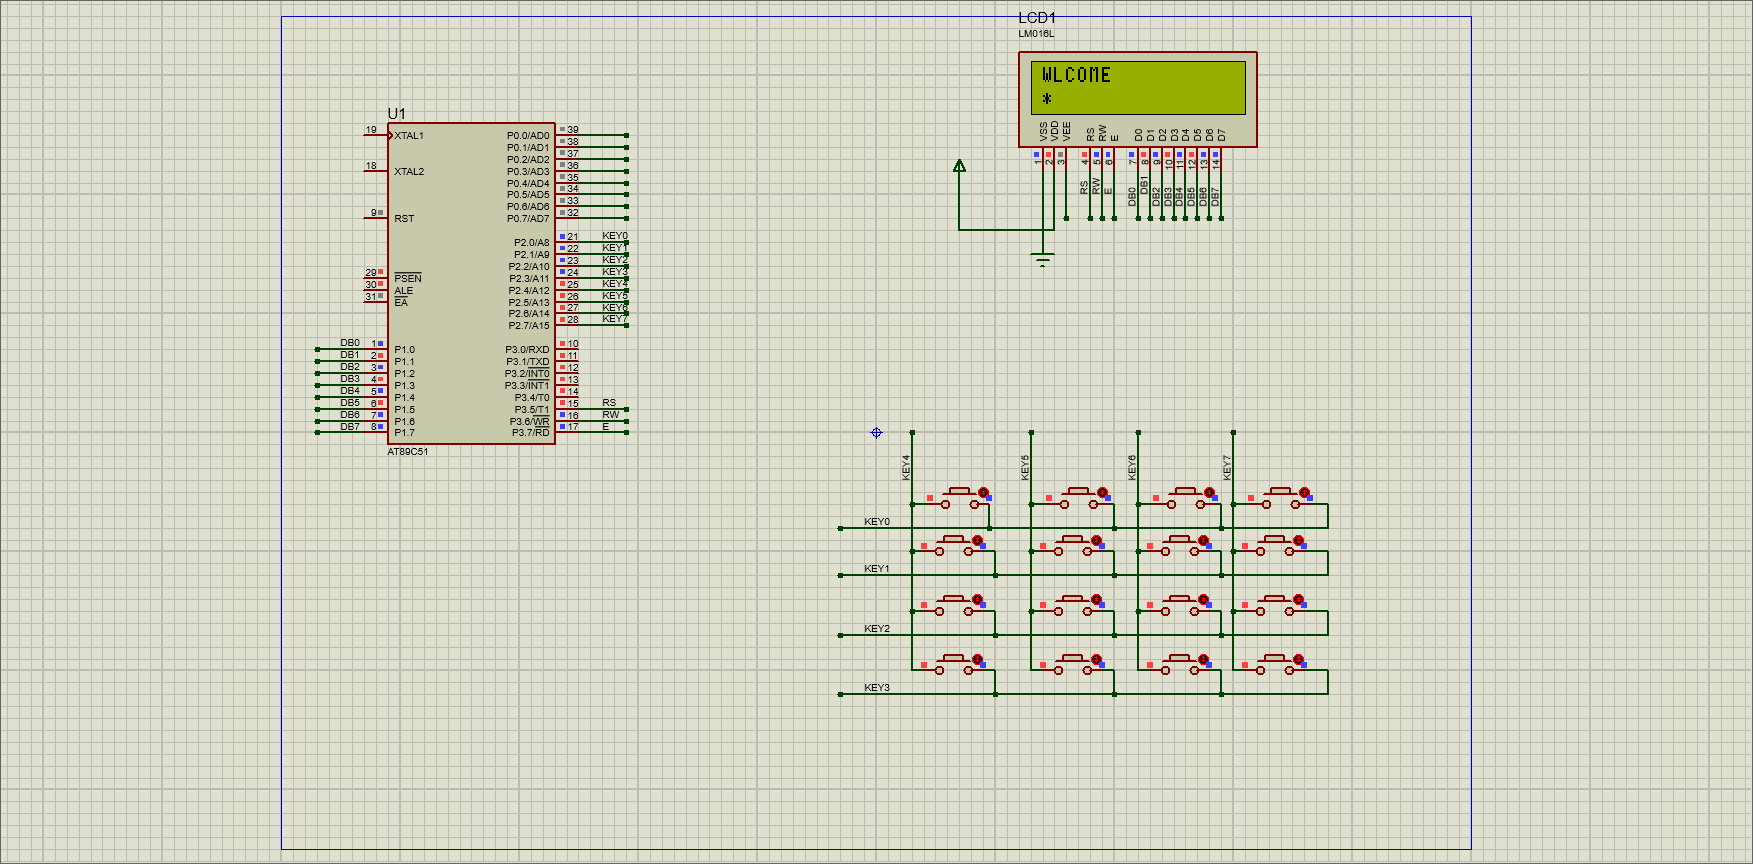Click the DB1 net label below LCD pin 8
The image size is (1753, 864).
pyautogui.click(x=1144, y=184)
